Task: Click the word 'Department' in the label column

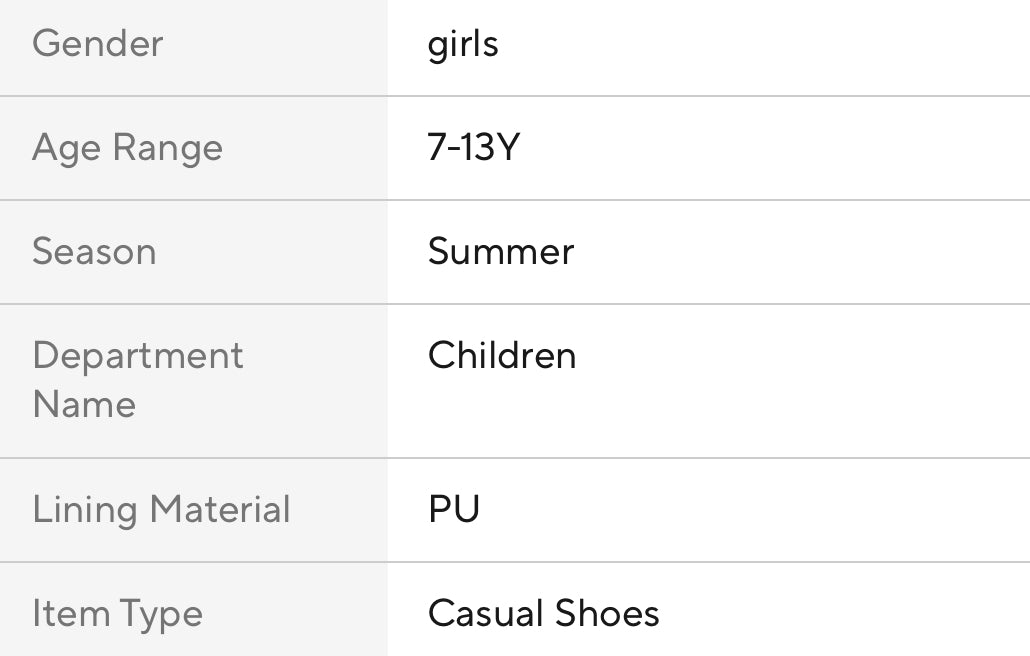Action: click(138, 356)
